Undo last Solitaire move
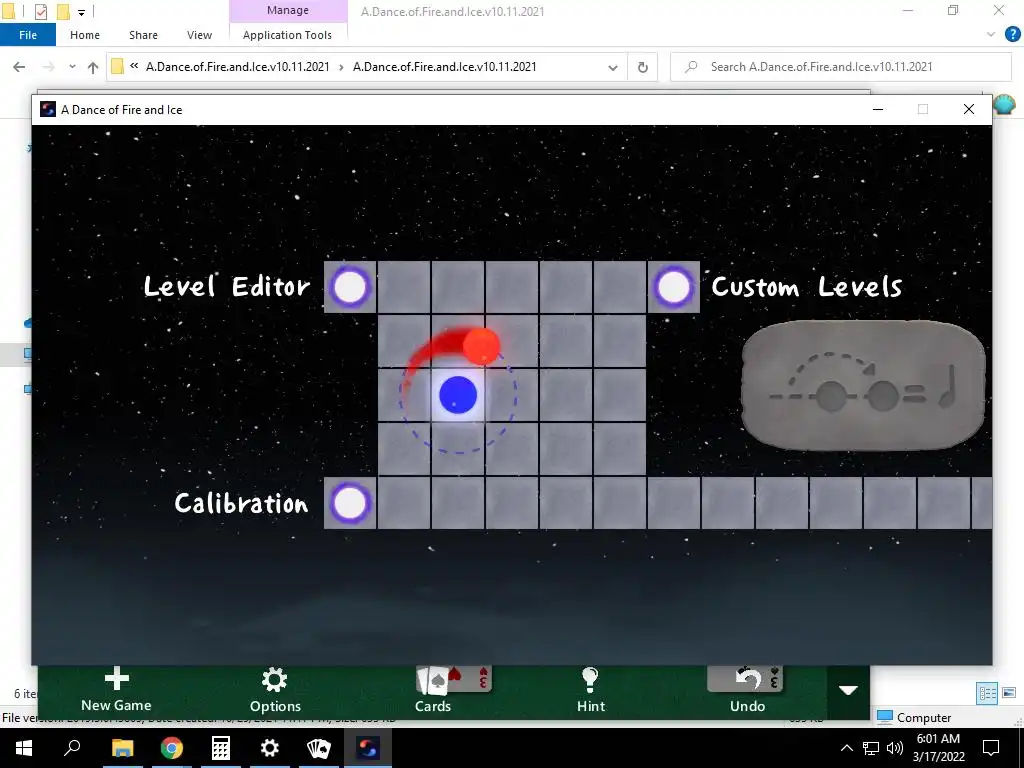This screenshot has height=768, width=1024. click(747, 692)
